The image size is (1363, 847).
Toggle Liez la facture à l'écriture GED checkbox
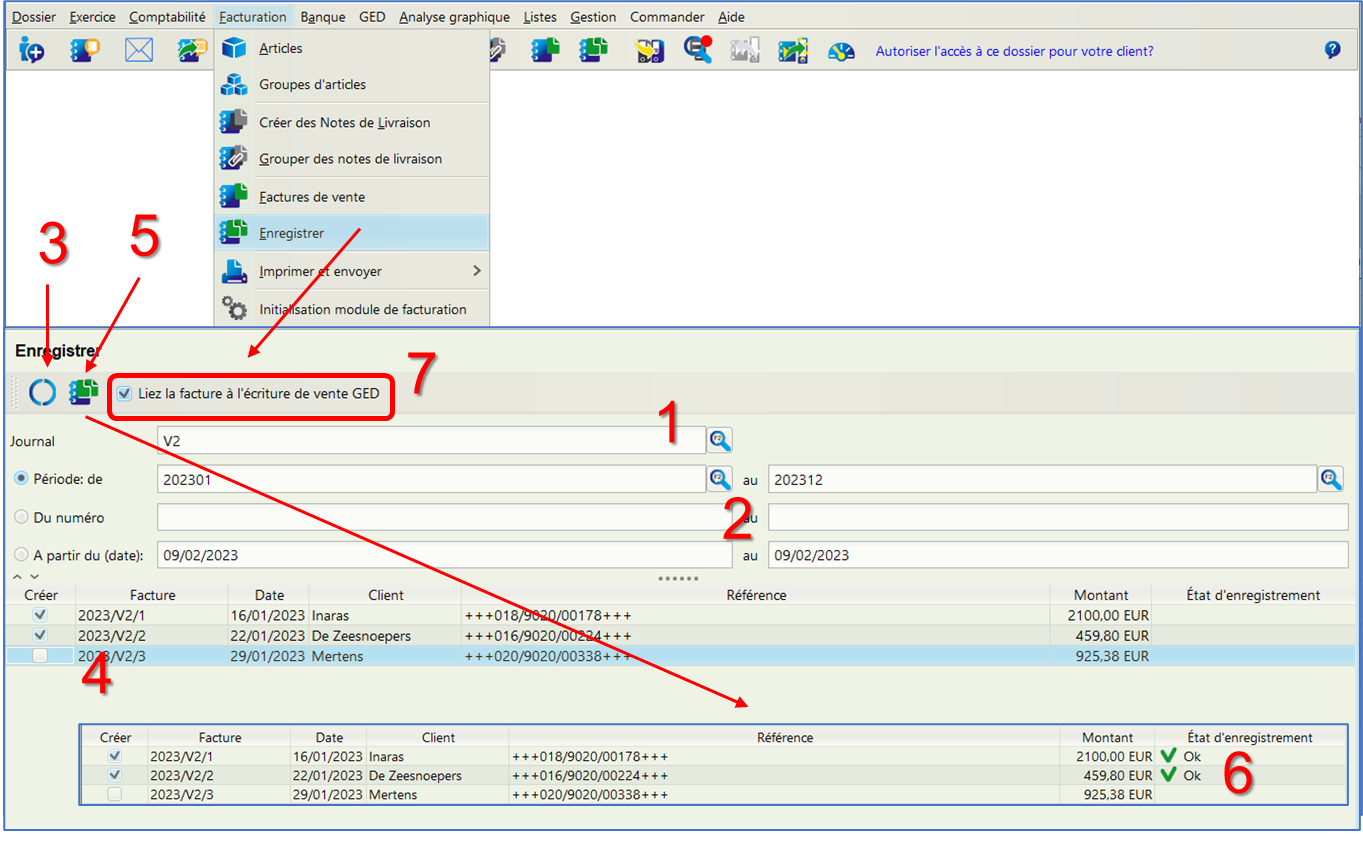(125, 393)
